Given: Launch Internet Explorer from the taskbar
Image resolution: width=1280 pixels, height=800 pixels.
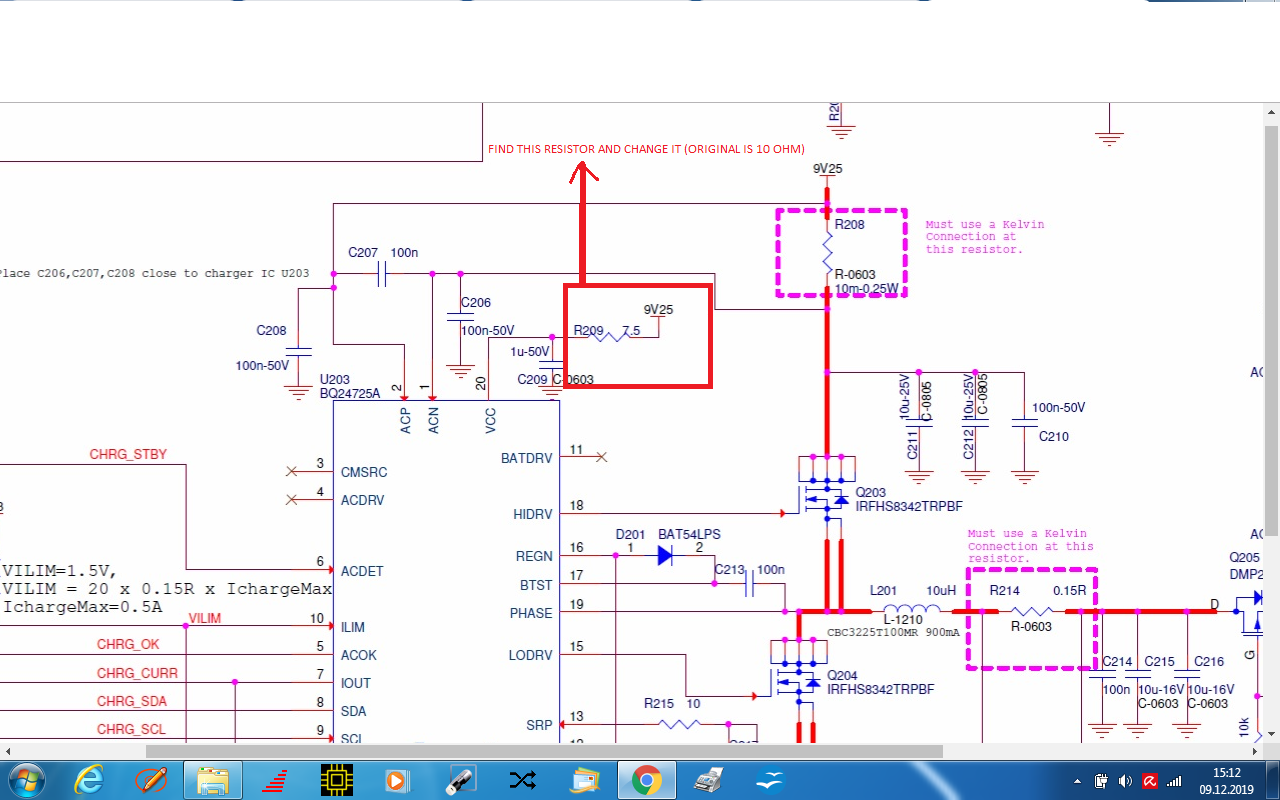Looking at the screenshot, I should (x=89, y=779).
